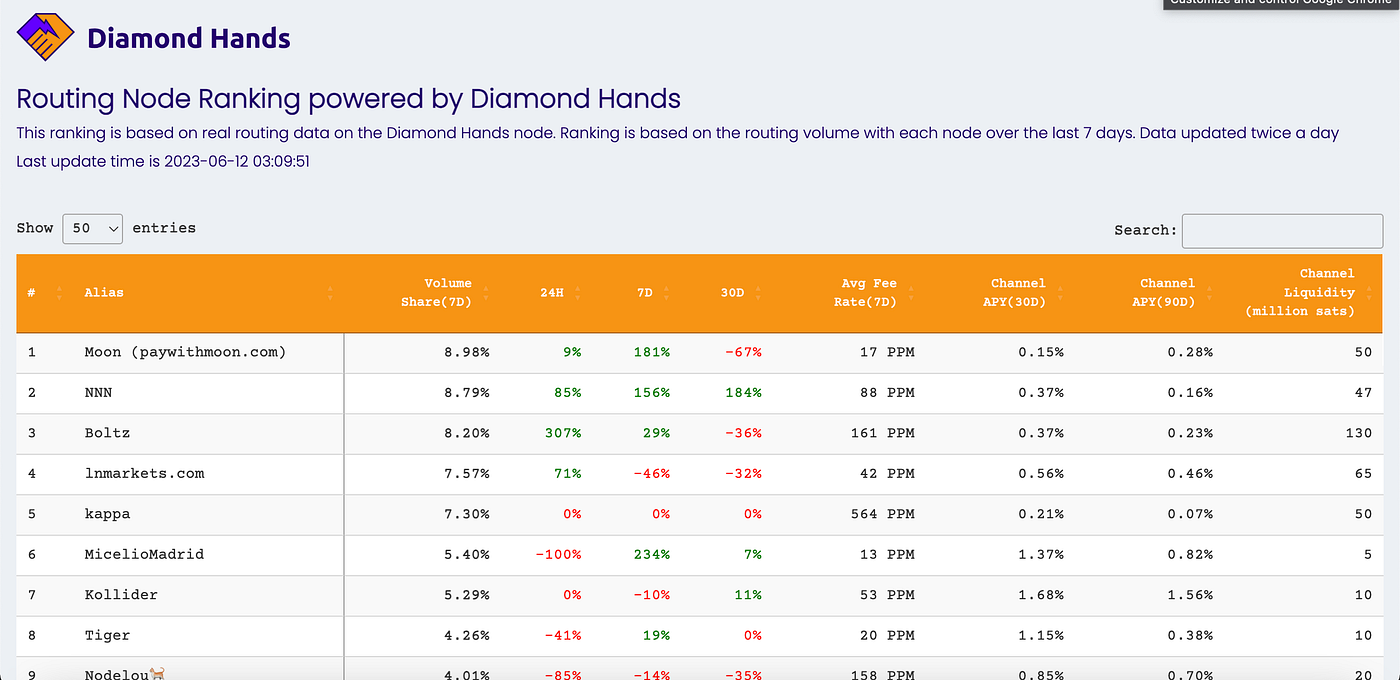This screenshot has height=680, width=1400.
Task: Select the Tiger alias cell
Action: tap(107, 635)
